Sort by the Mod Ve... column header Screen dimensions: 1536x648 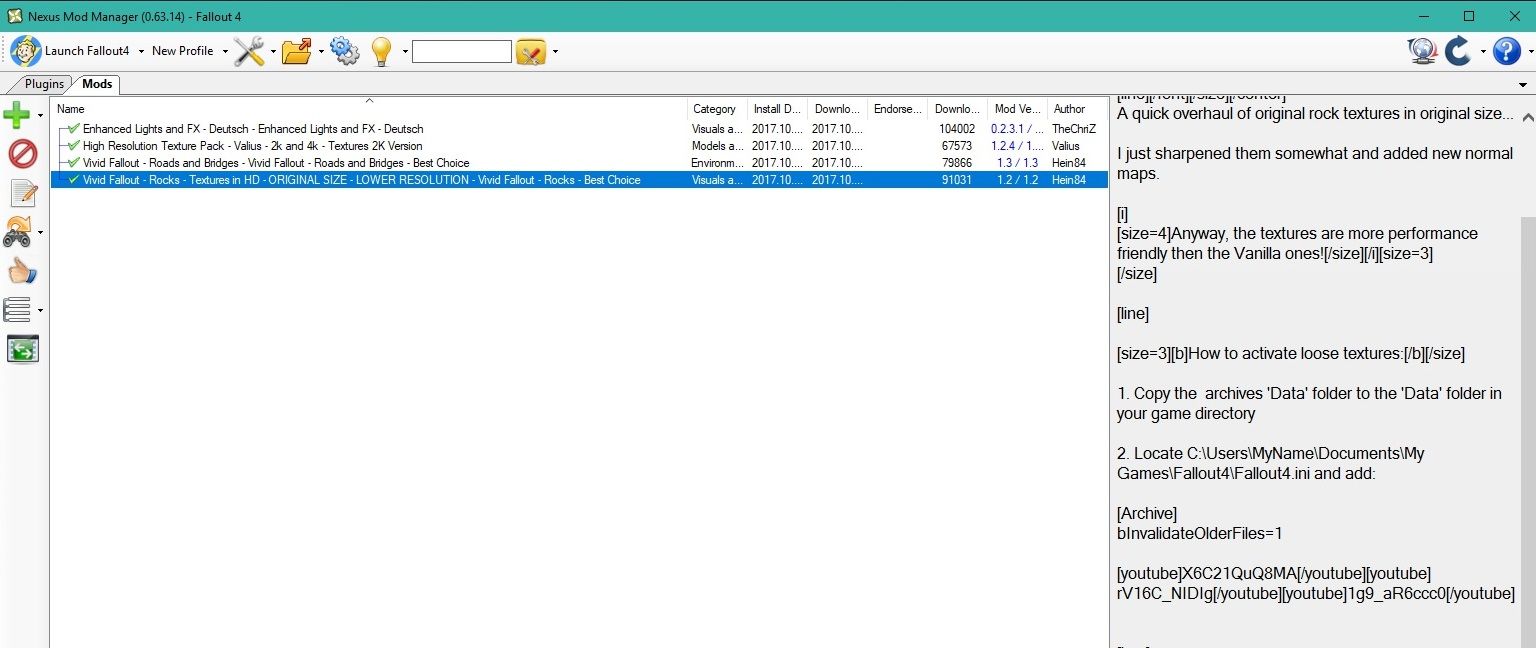1017,109
